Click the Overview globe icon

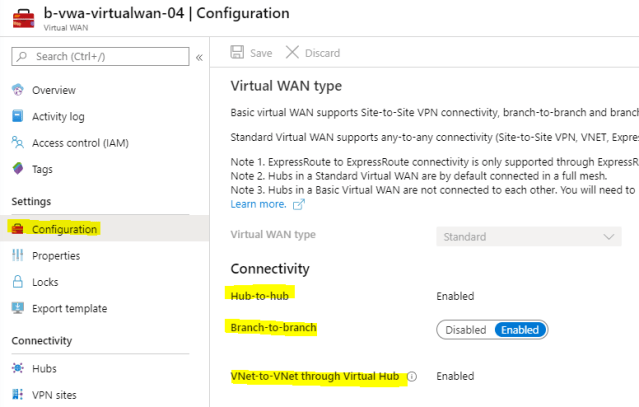(x=18, y=90)
